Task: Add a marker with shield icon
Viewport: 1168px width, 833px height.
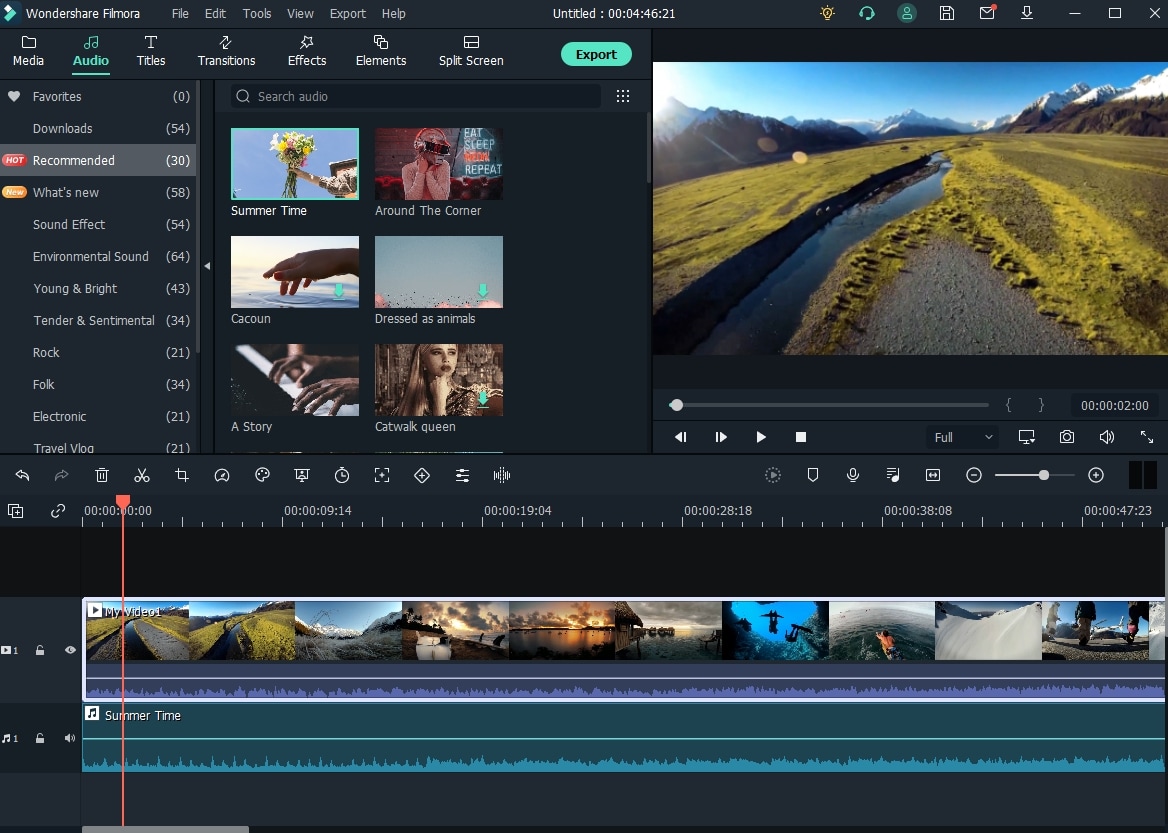Action: coord(813,476)
